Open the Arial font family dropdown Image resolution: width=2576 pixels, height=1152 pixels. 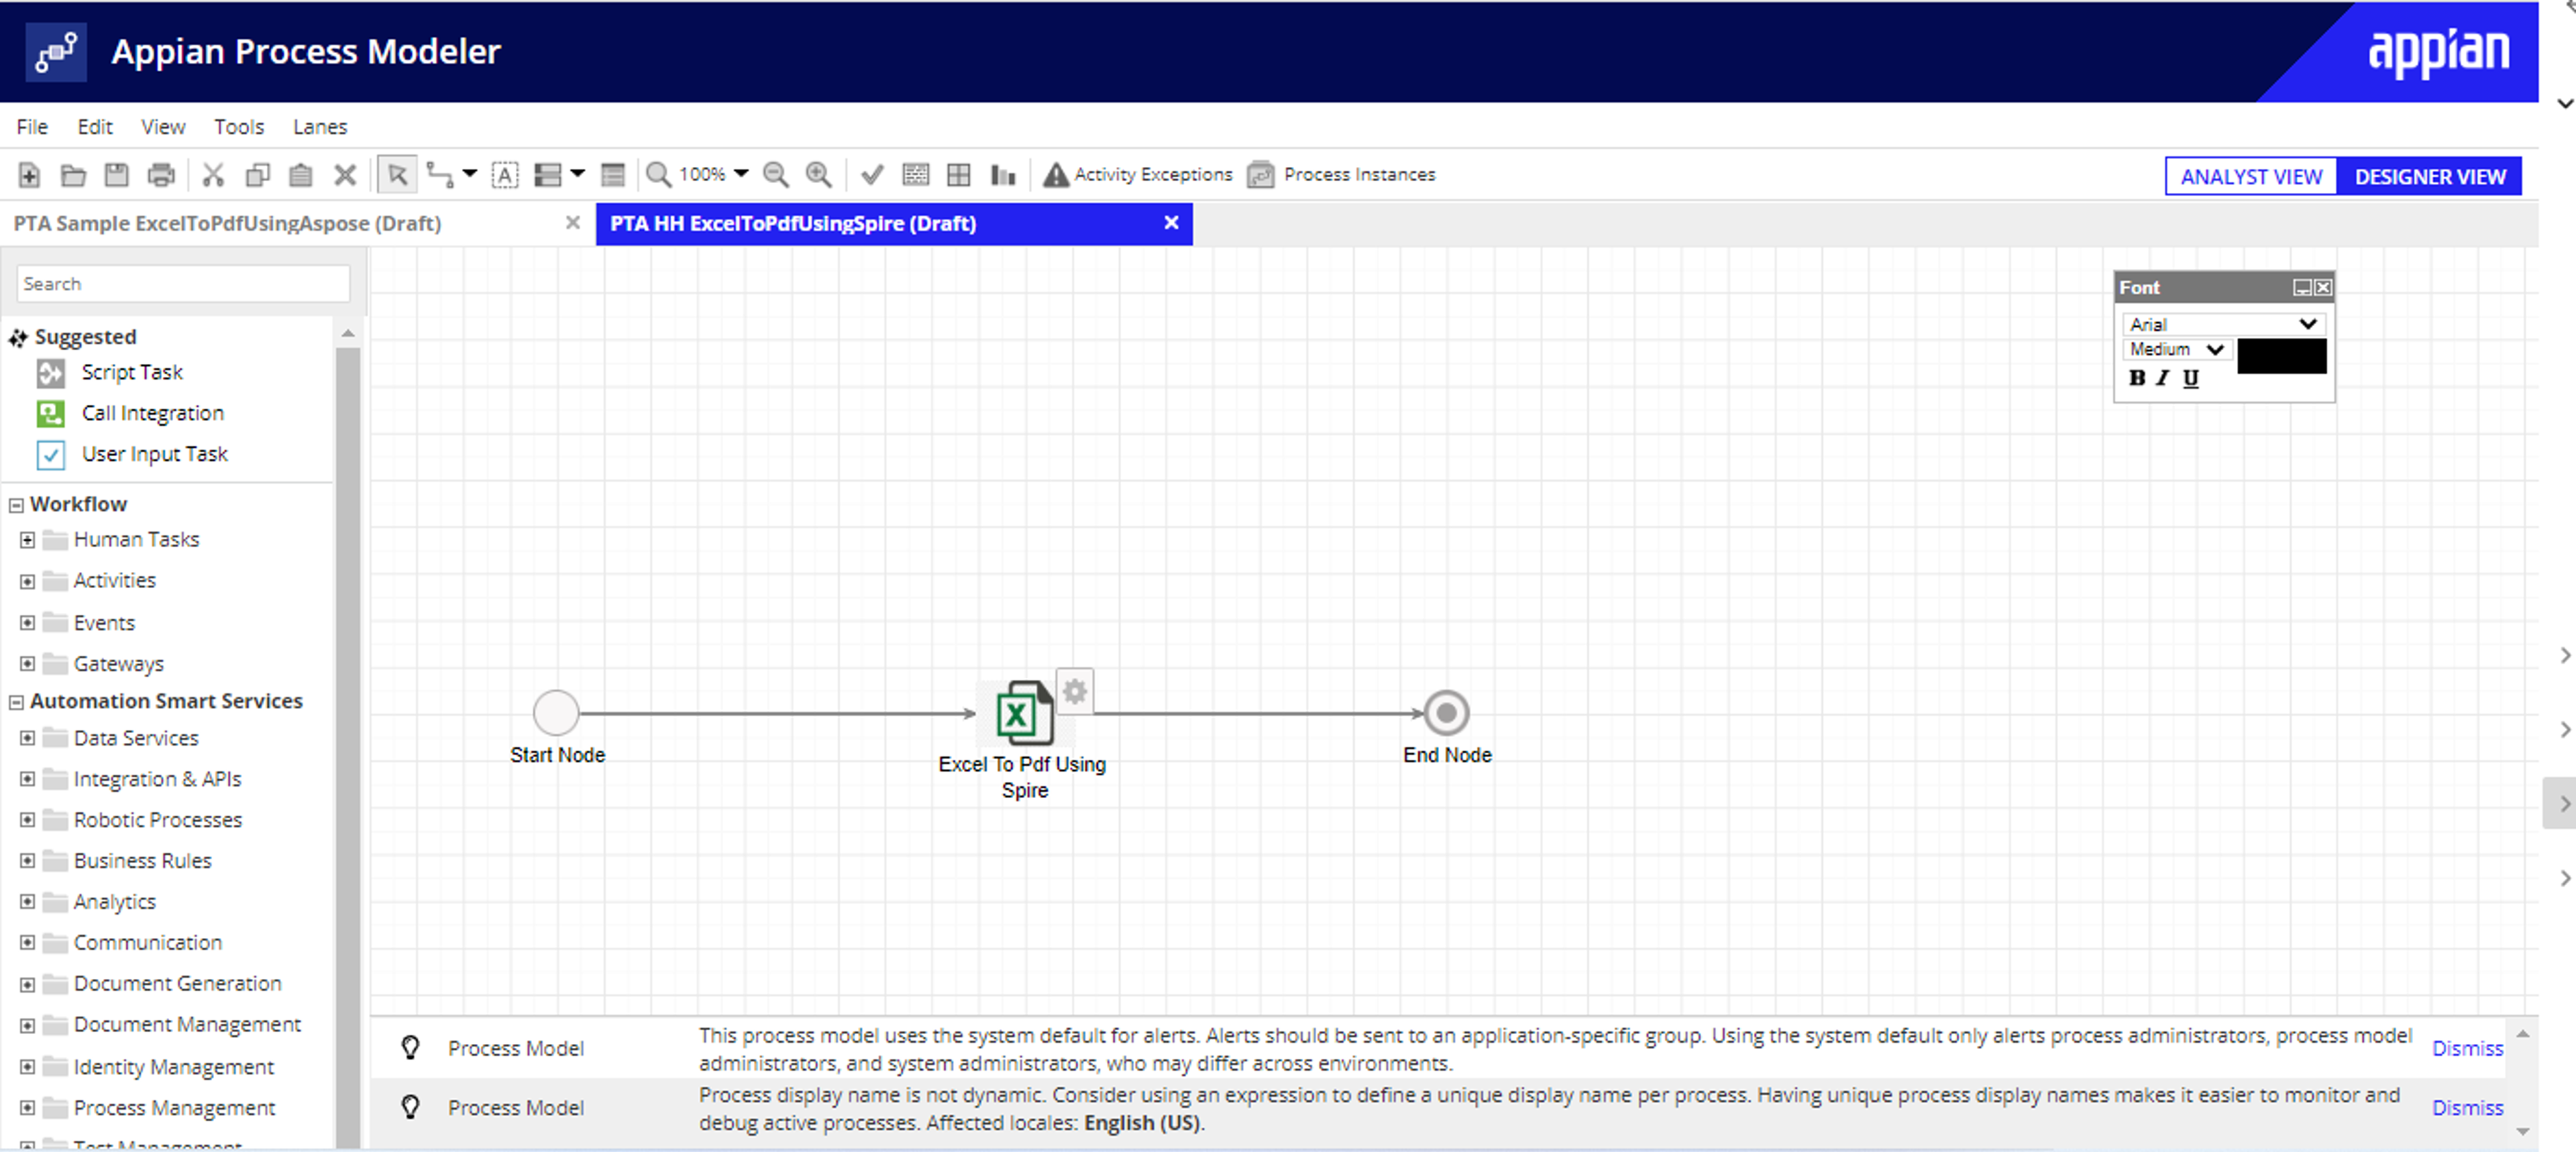(x=2224, y=324)
